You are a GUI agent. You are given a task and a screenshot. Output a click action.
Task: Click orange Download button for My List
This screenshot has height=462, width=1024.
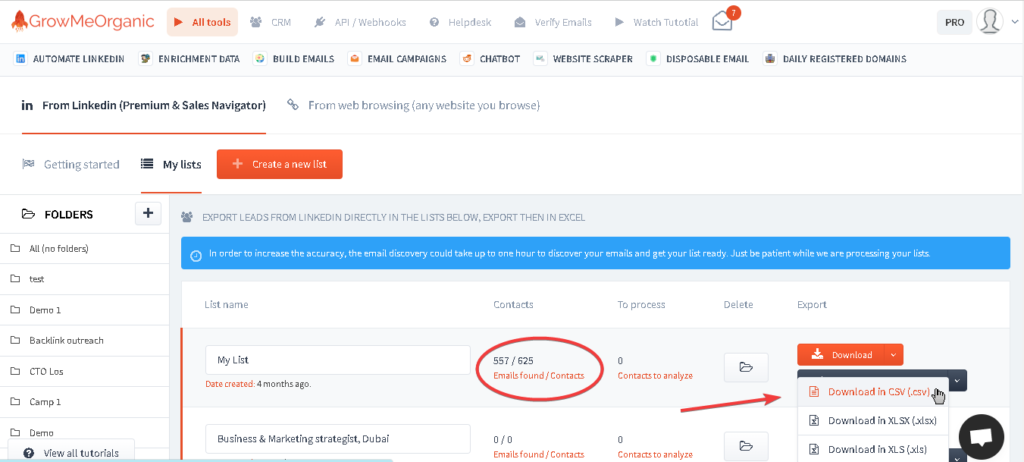point(841,355)
